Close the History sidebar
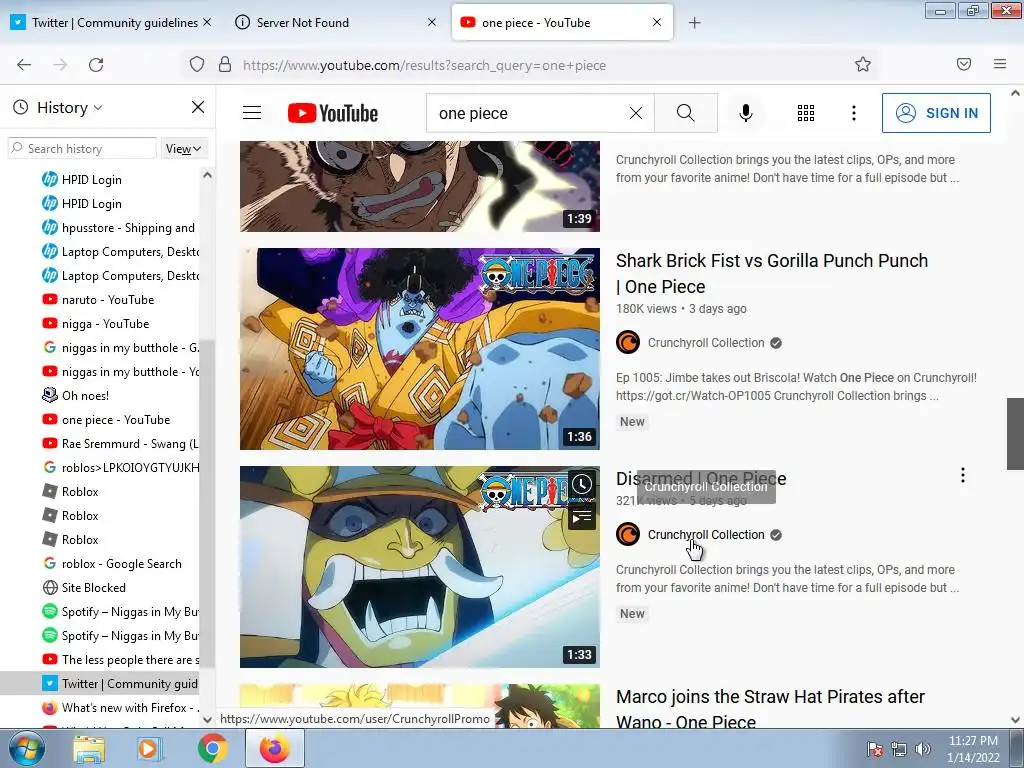Viewport: 1024px width, 768px height. click(x=198, y=107)
